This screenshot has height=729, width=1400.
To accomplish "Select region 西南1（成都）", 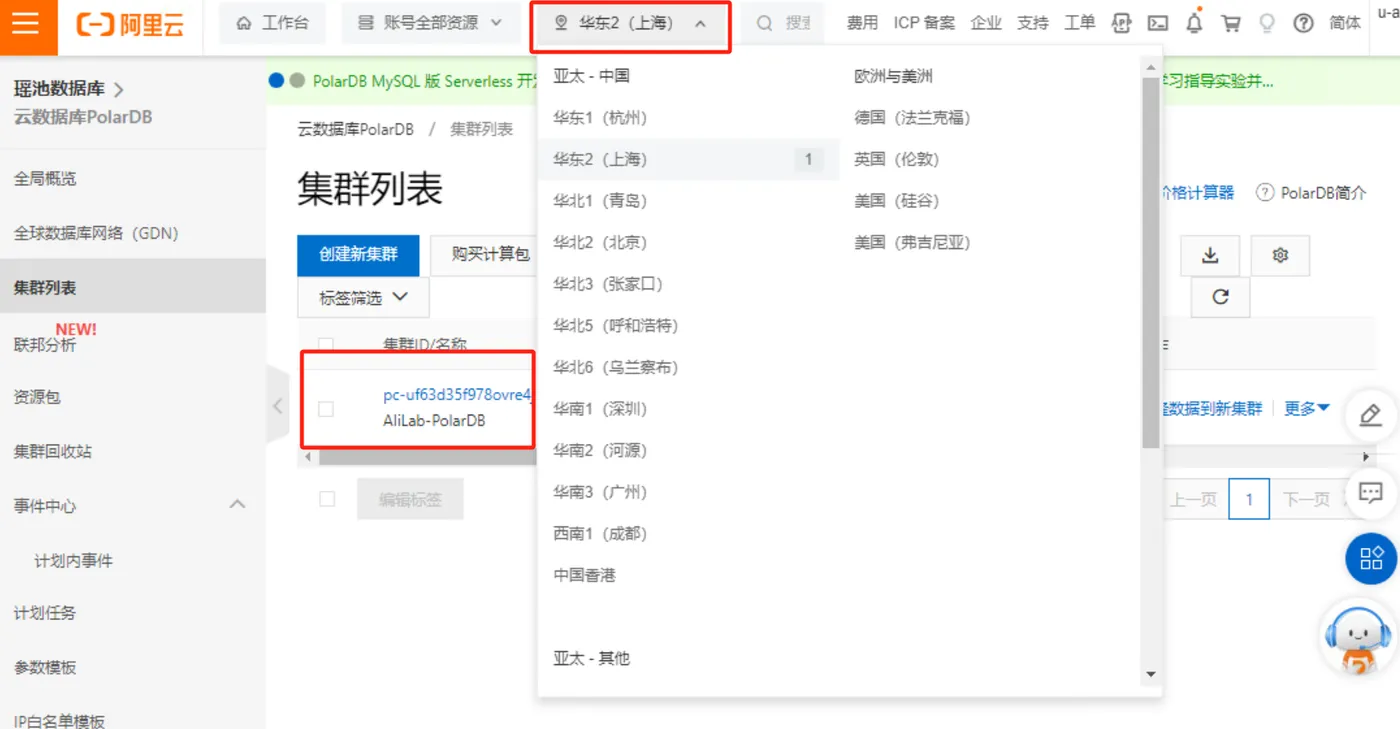I will pos(600,534).
